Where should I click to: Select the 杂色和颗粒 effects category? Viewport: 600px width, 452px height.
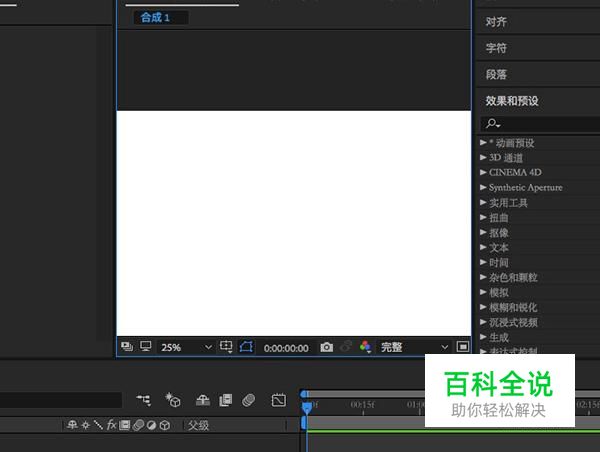coord(513,277)
